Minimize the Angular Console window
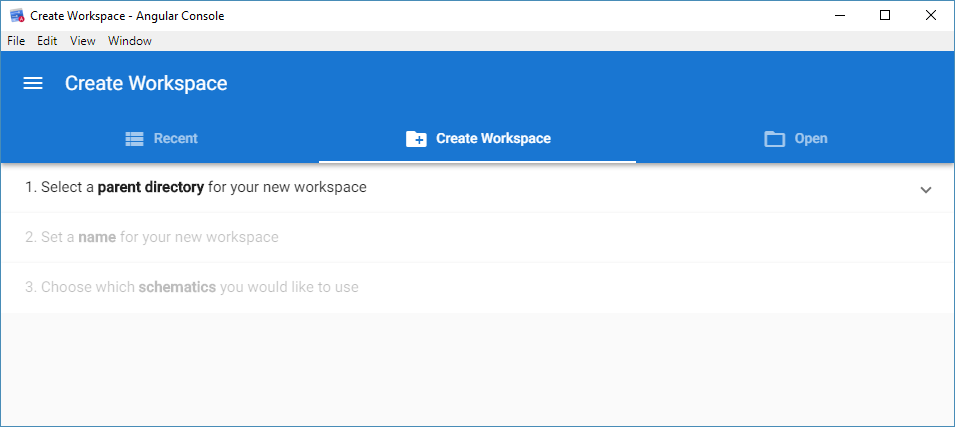 point(840,16)
